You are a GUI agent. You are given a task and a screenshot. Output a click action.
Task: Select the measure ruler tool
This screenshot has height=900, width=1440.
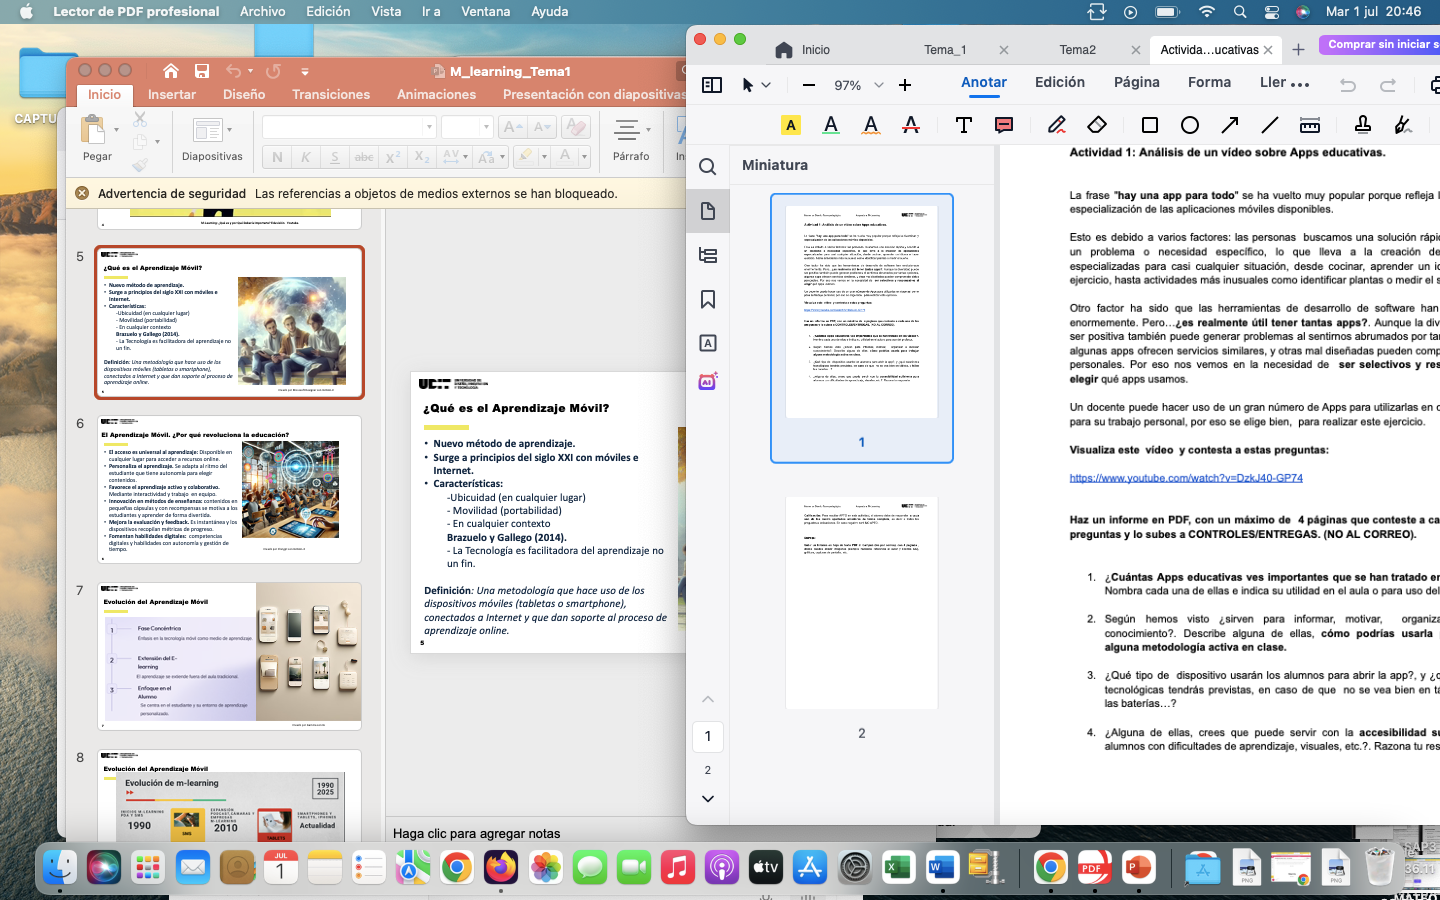pyautogui.click(x=1310, y=125)
